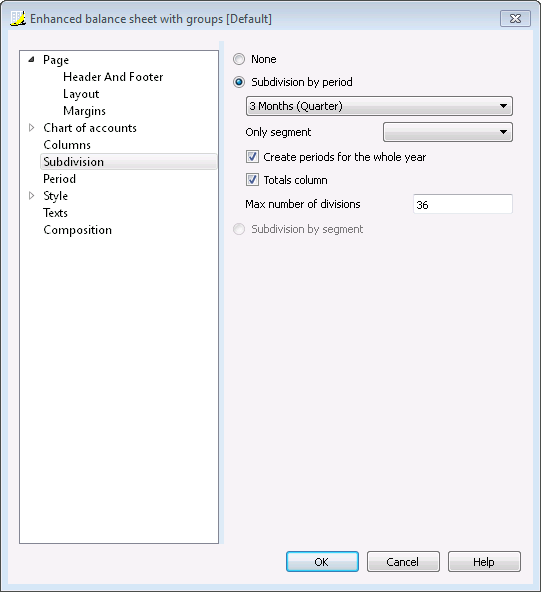Viewport: 541px width, 592px height.
Task: Toggle the Totals column checkbox
Action: pyautogui.click(x=252, y=180)
